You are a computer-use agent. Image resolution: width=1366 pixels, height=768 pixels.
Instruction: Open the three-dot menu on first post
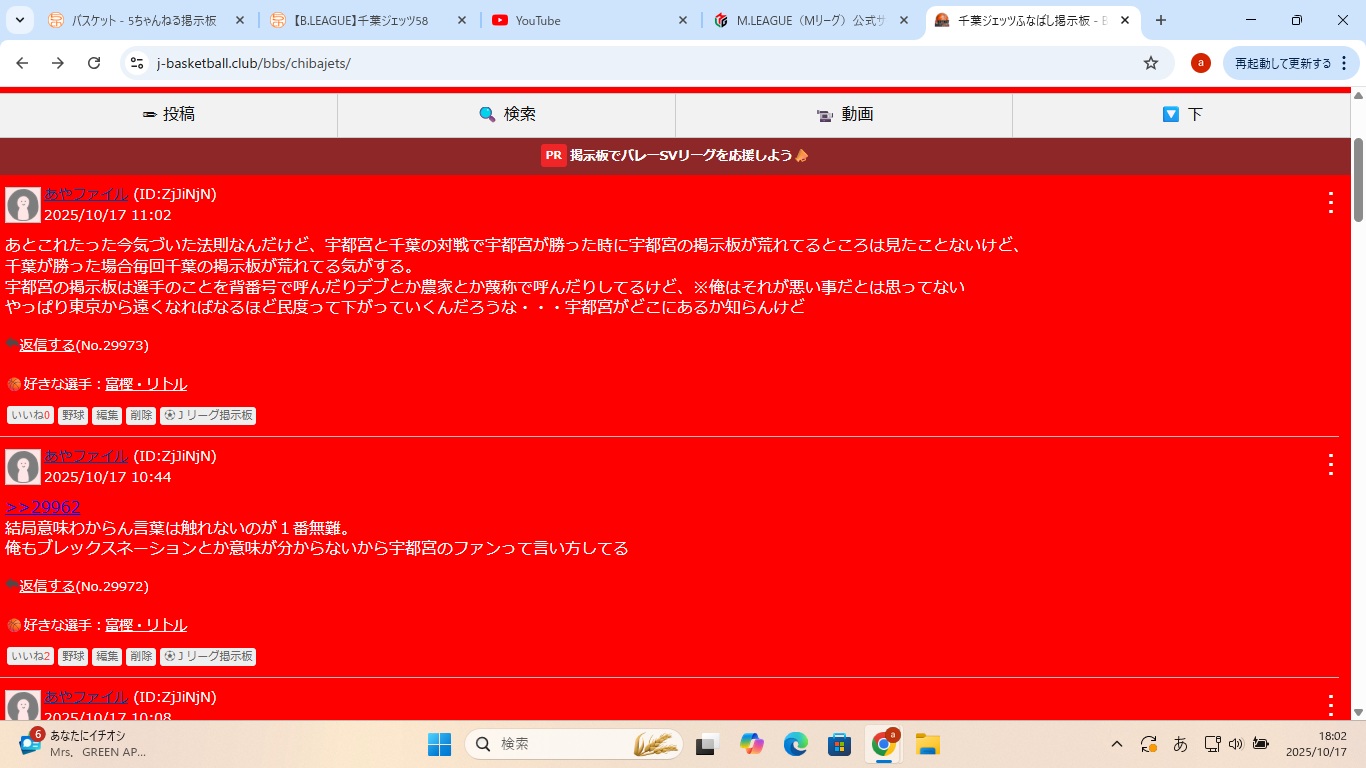pyautogui.click(x=1330, y=203)
